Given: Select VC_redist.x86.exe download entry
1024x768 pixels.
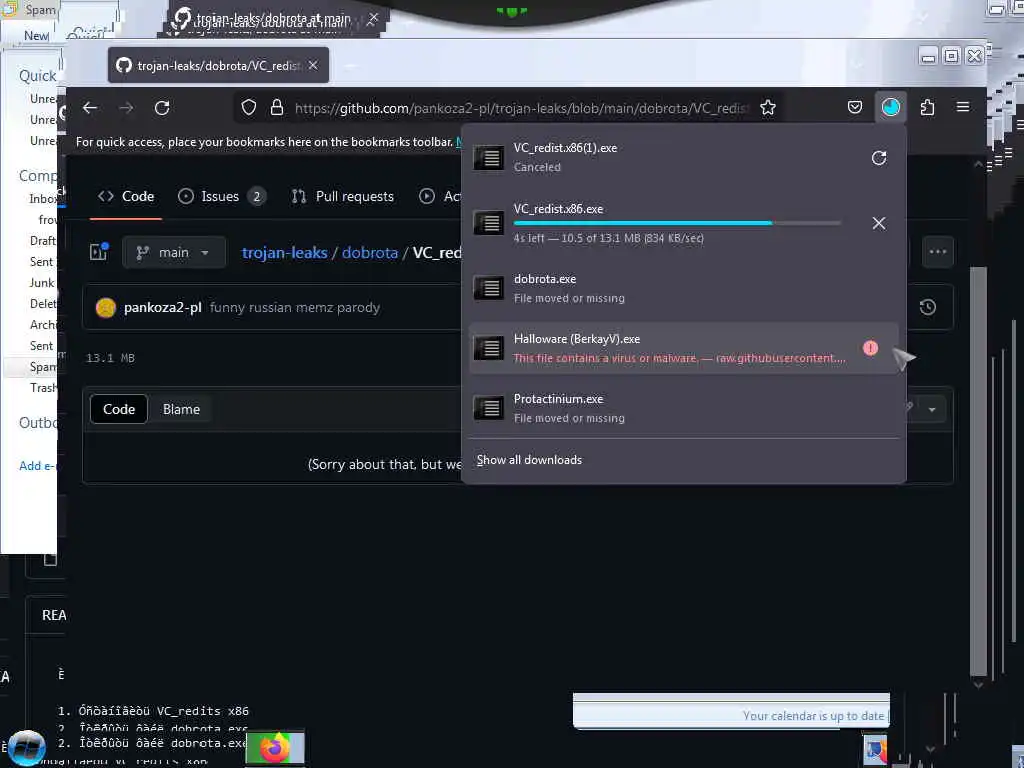Looking at the screenshot, I should click(683, 223).
